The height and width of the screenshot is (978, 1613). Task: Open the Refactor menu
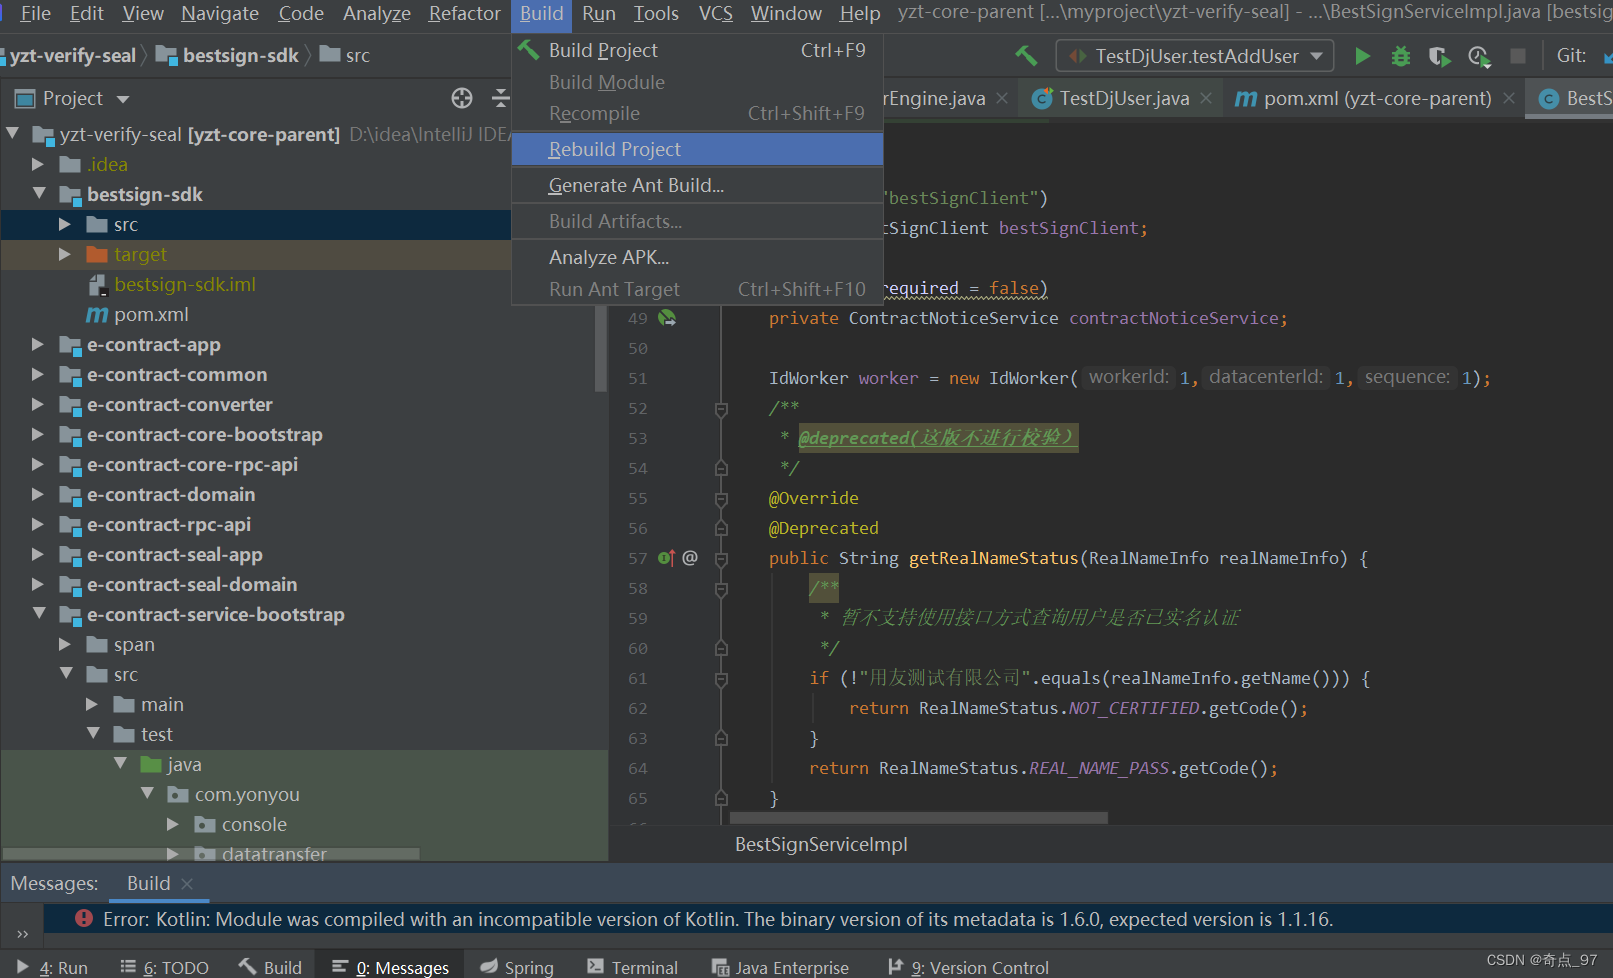464,13
